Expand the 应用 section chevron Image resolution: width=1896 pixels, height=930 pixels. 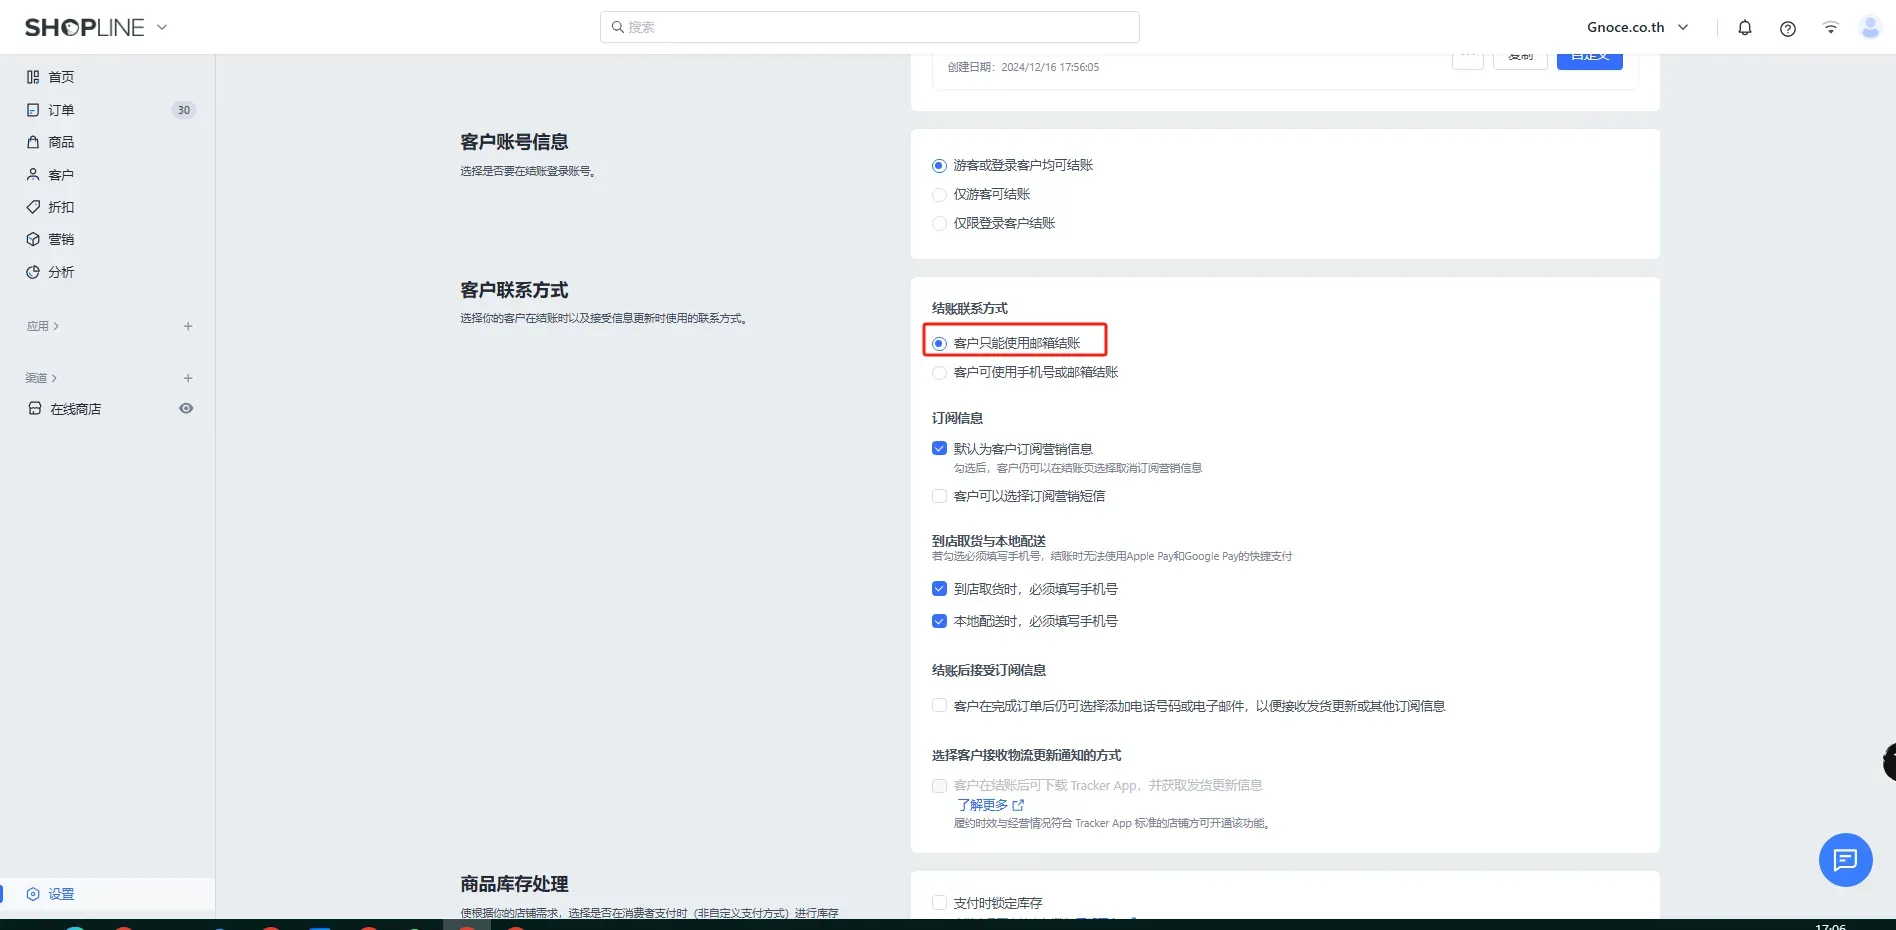click(x=56, y=326)
